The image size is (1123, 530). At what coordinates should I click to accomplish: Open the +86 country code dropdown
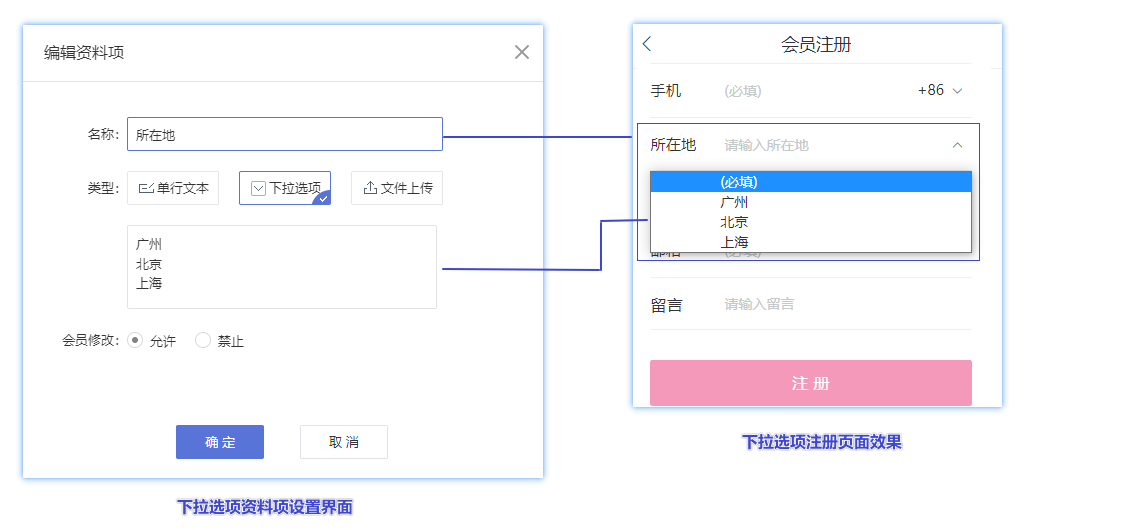pyautogui.click(x=940, y=90)
